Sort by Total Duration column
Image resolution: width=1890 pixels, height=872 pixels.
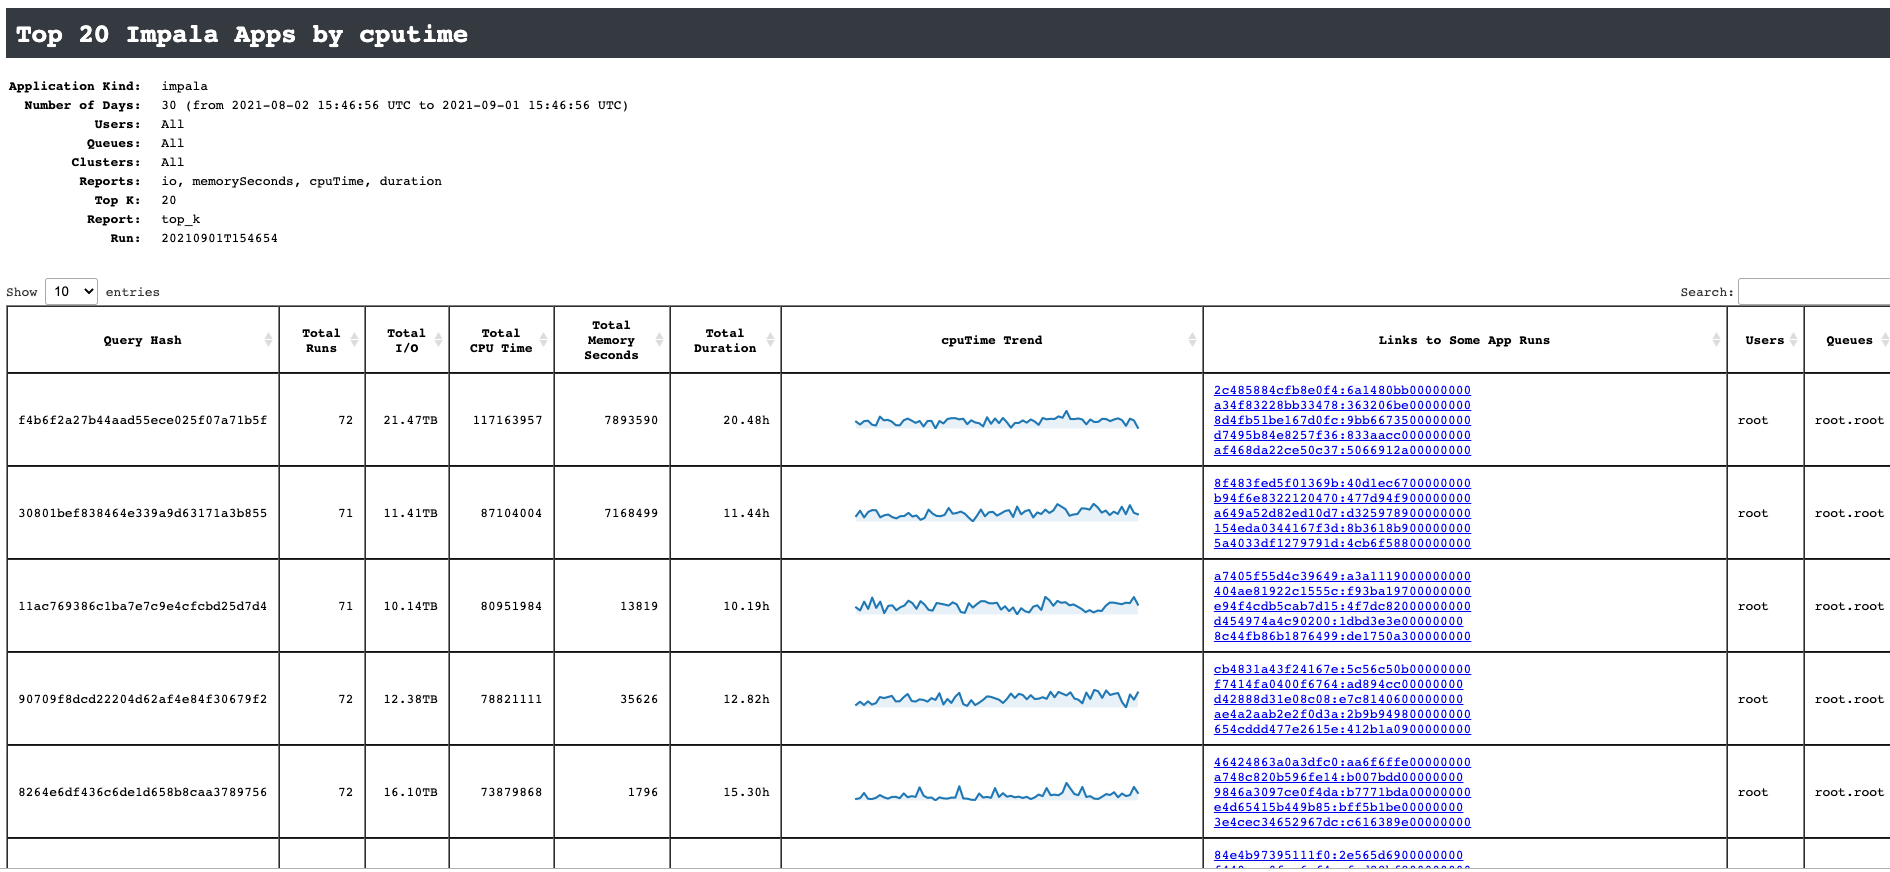[x=725, y=340]
